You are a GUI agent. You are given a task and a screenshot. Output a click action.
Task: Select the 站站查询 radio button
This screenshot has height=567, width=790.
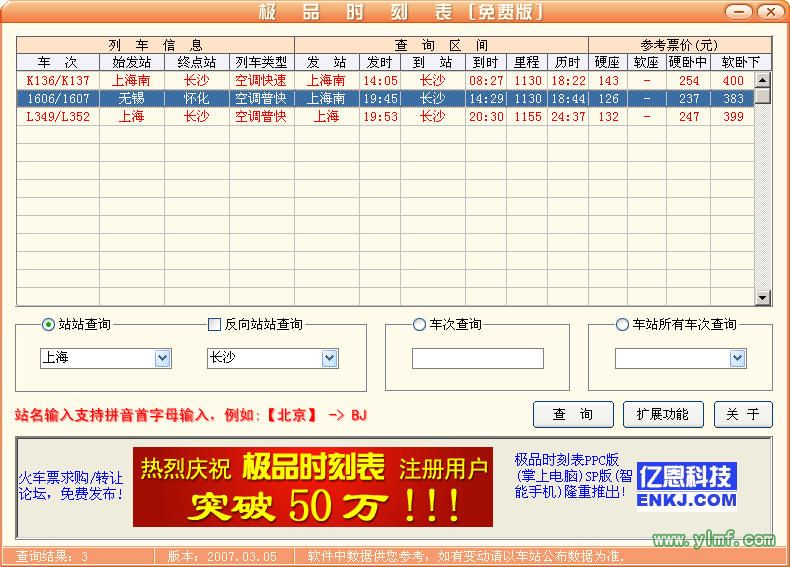pyautogui.click(x=48, y=325)
